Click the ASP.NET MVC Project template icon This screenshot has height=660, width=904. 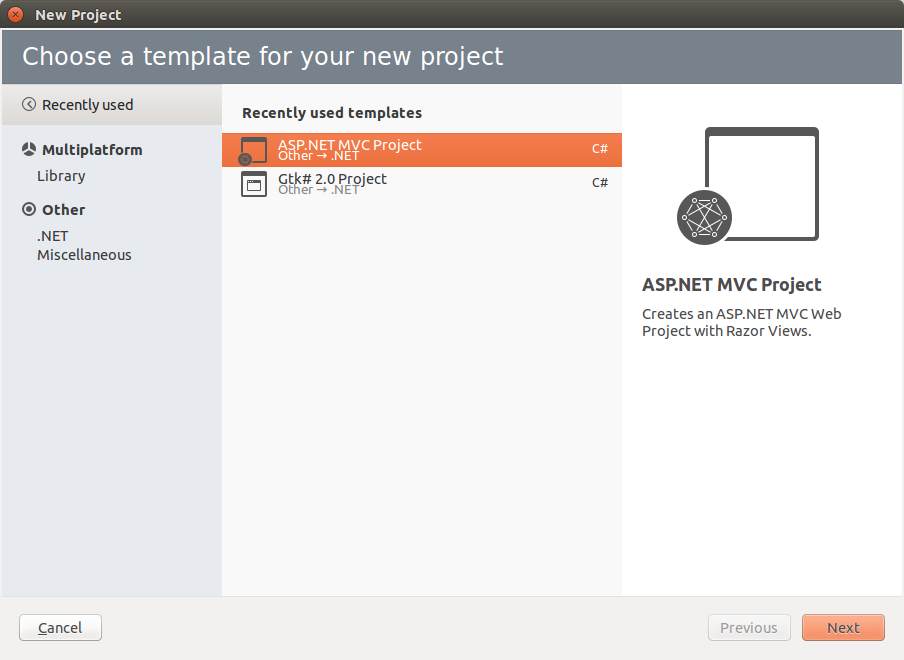coord(254,150)
